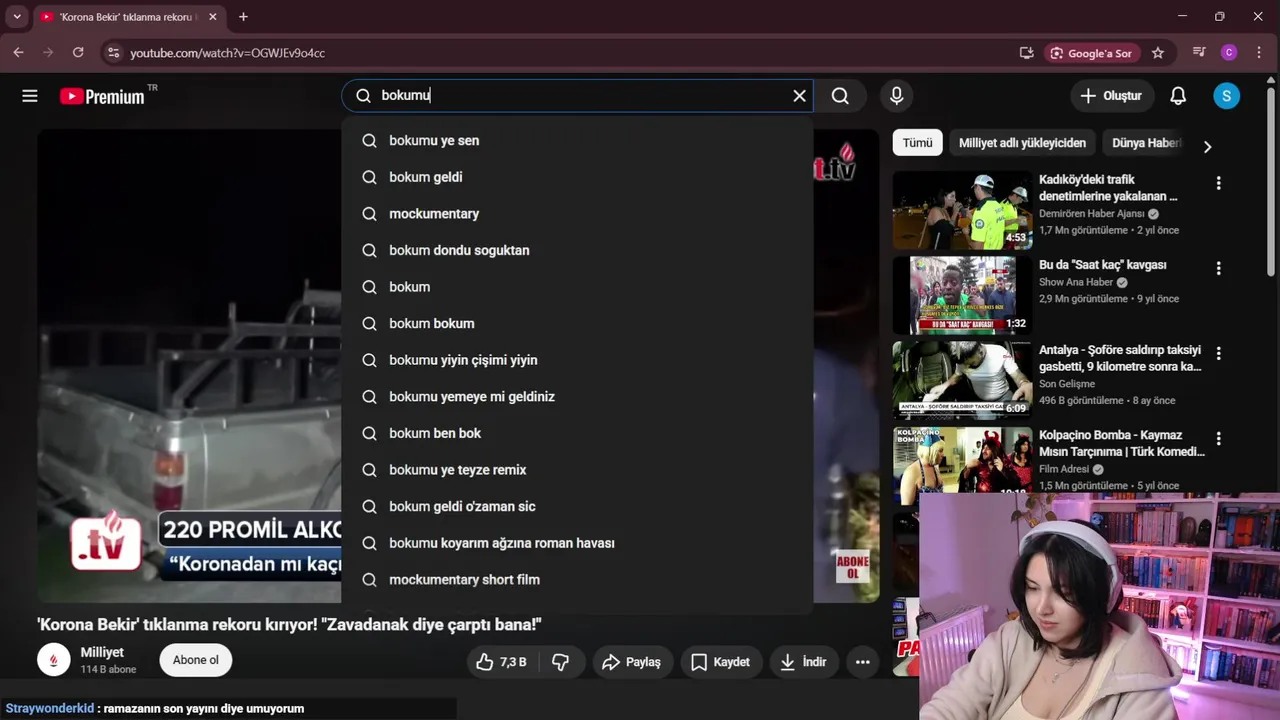1280x720 pixels.
Task: Open the Chrome profile avatar
Action: (1229, 53)
